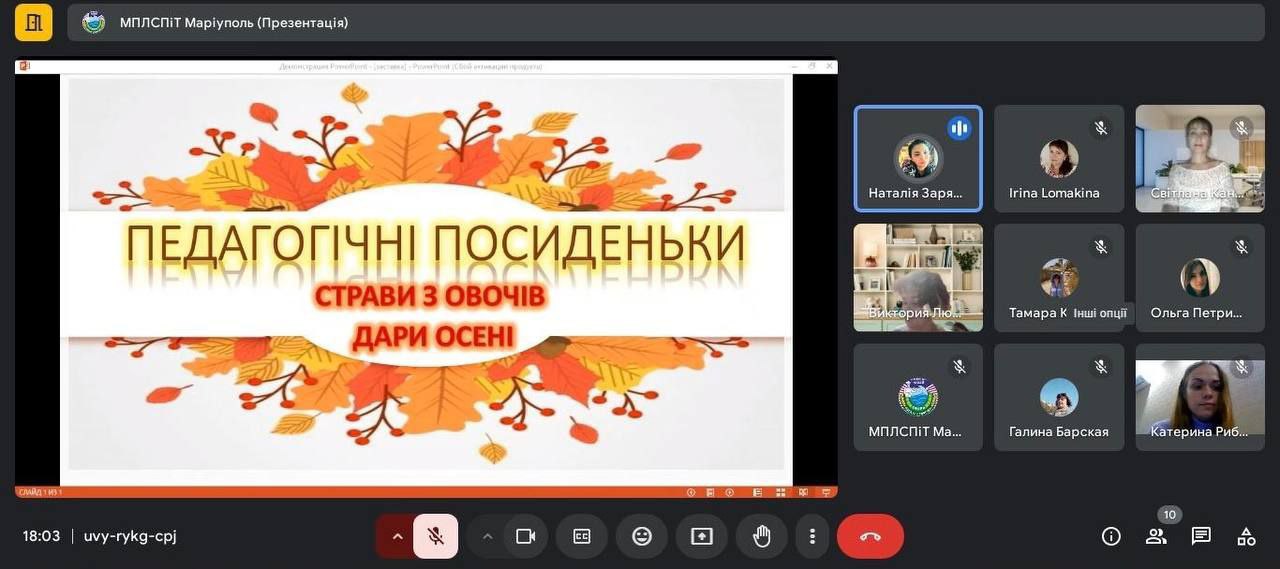Screen dimensions: 1280x569
Task: Turn on closed captions
Action: point(582,536)
